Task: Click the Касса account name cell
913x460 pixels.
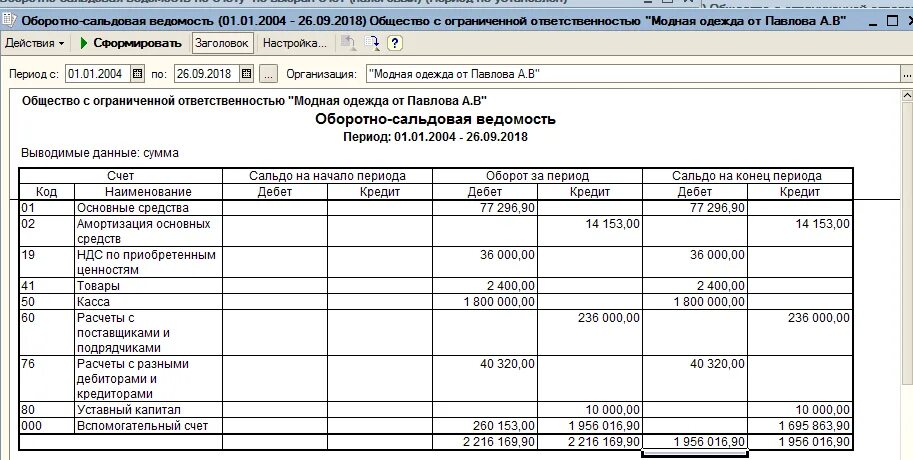Action: 148,302
